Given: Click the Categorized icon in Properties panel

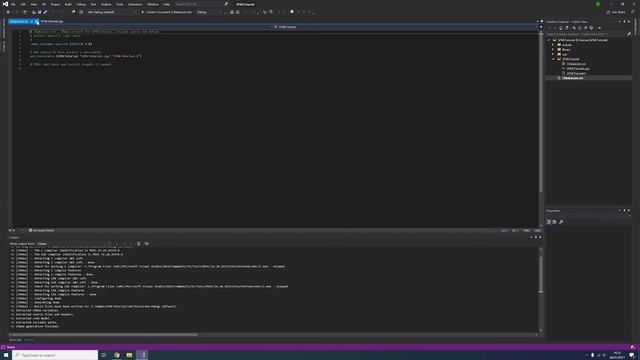Looking at the screenshot, I should click(x=549, y=222).
